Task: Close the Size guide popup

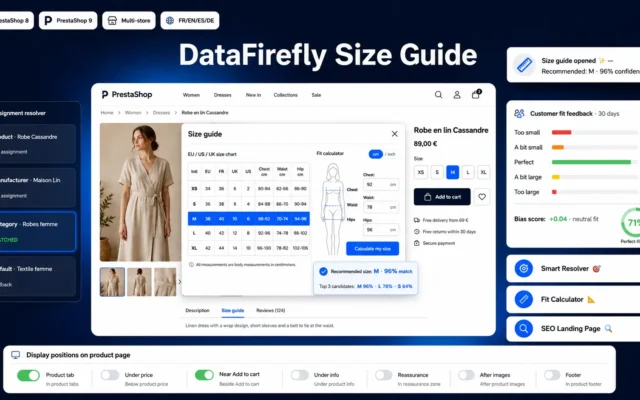Action: [394, 134]
